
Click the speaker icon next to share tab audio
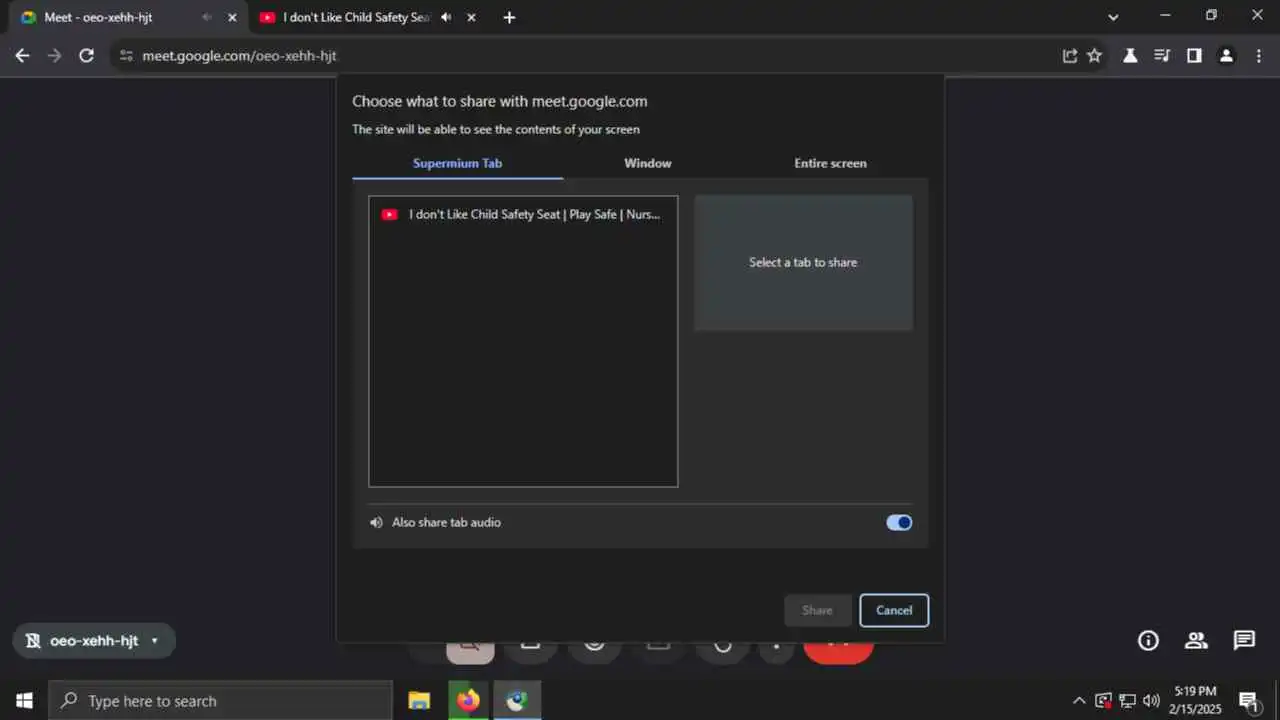tap(376, 522)
